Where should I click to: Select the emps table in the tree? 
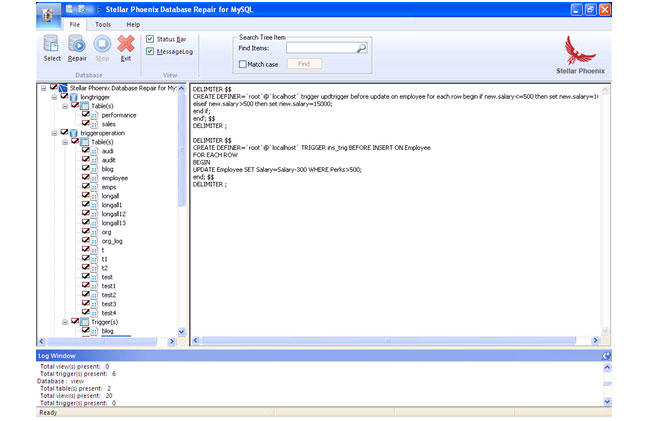(109, 187)
